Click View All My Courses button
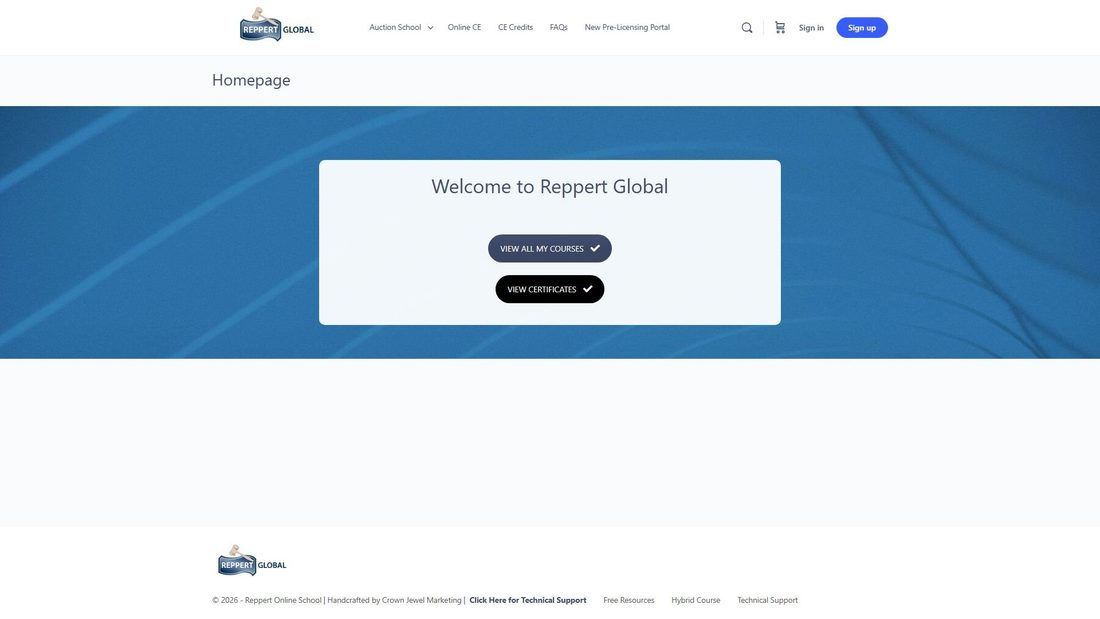Viewport: 1100px width, 619px height. tap(549, 248)
